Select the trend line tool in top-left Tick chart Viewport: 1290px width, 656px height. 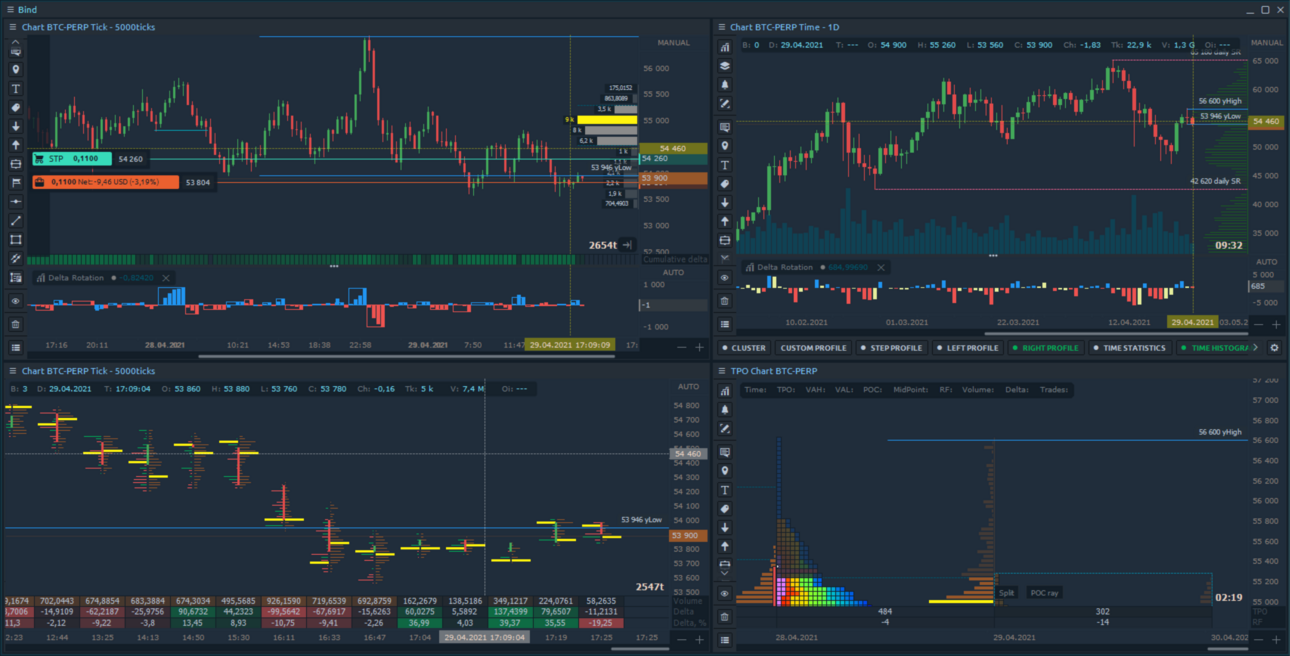pyautogui.click(x=15, y=221)
